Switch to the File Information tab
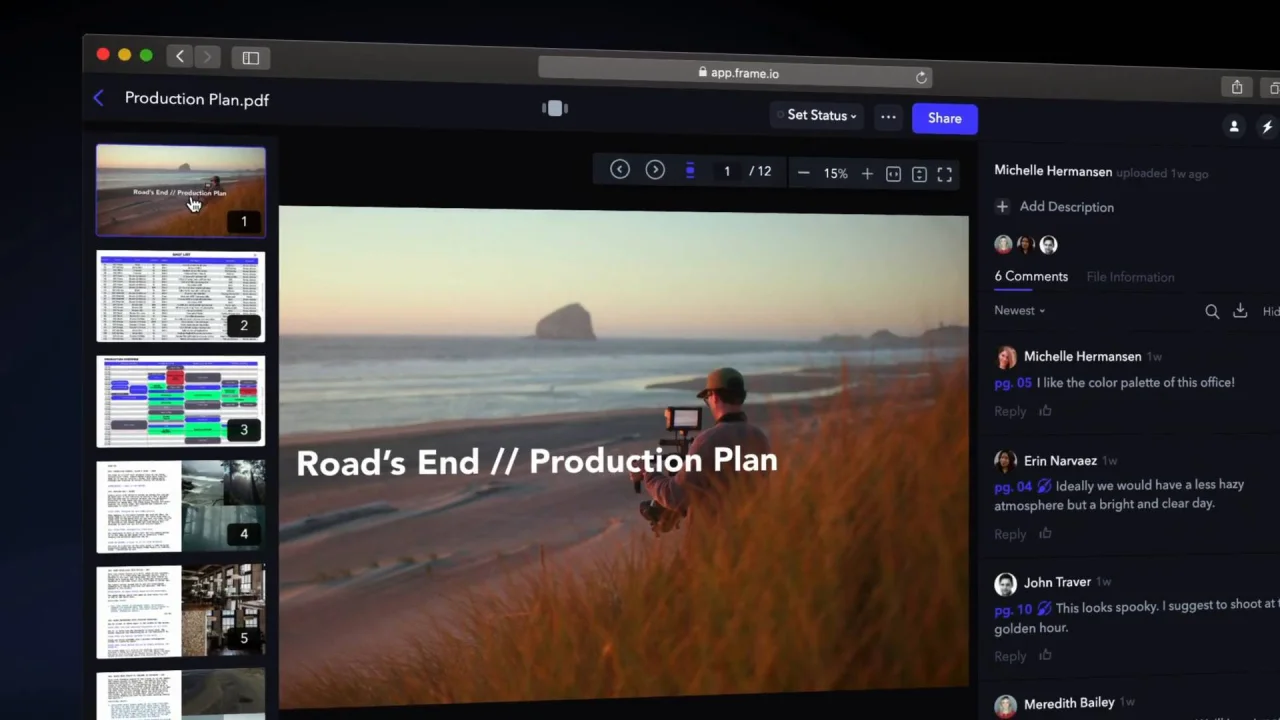 tap(1130, 277)
